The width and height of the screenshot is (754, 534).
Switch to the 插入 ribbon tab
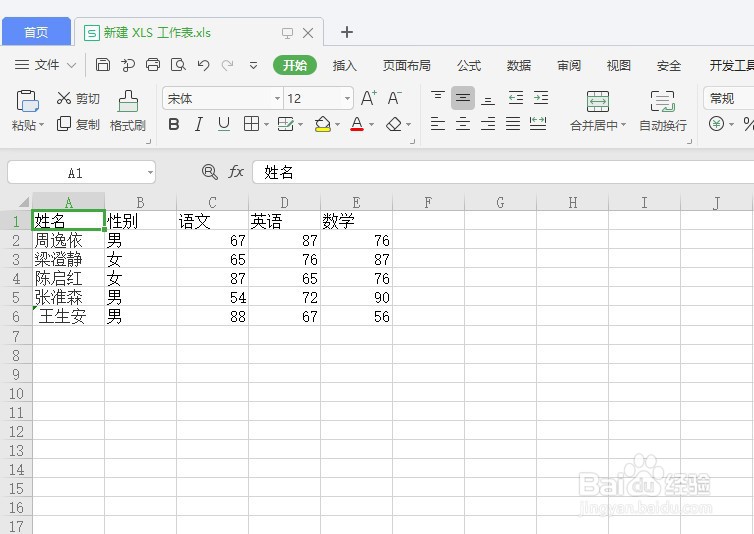344,65
